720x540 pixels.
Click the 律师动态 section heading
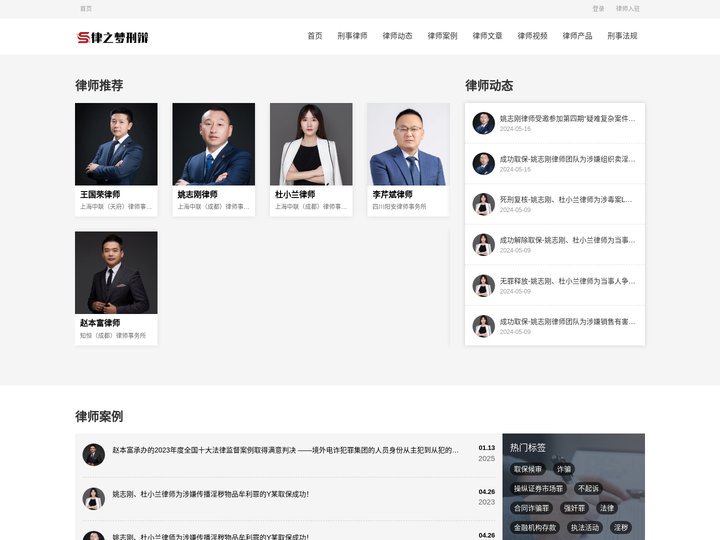489,85
